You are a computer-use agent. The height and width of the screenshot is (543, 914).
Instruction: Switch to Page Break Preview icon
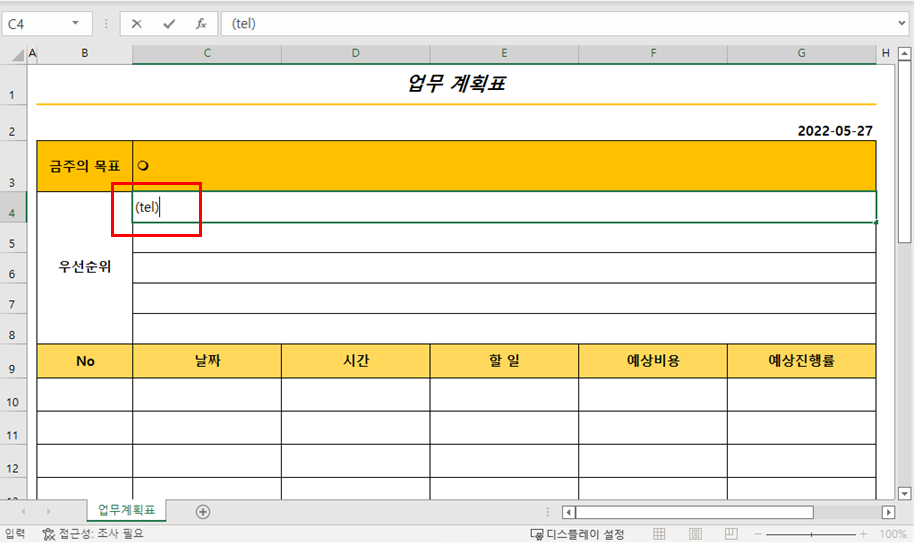pyautogui.click(x=731, y=534)
